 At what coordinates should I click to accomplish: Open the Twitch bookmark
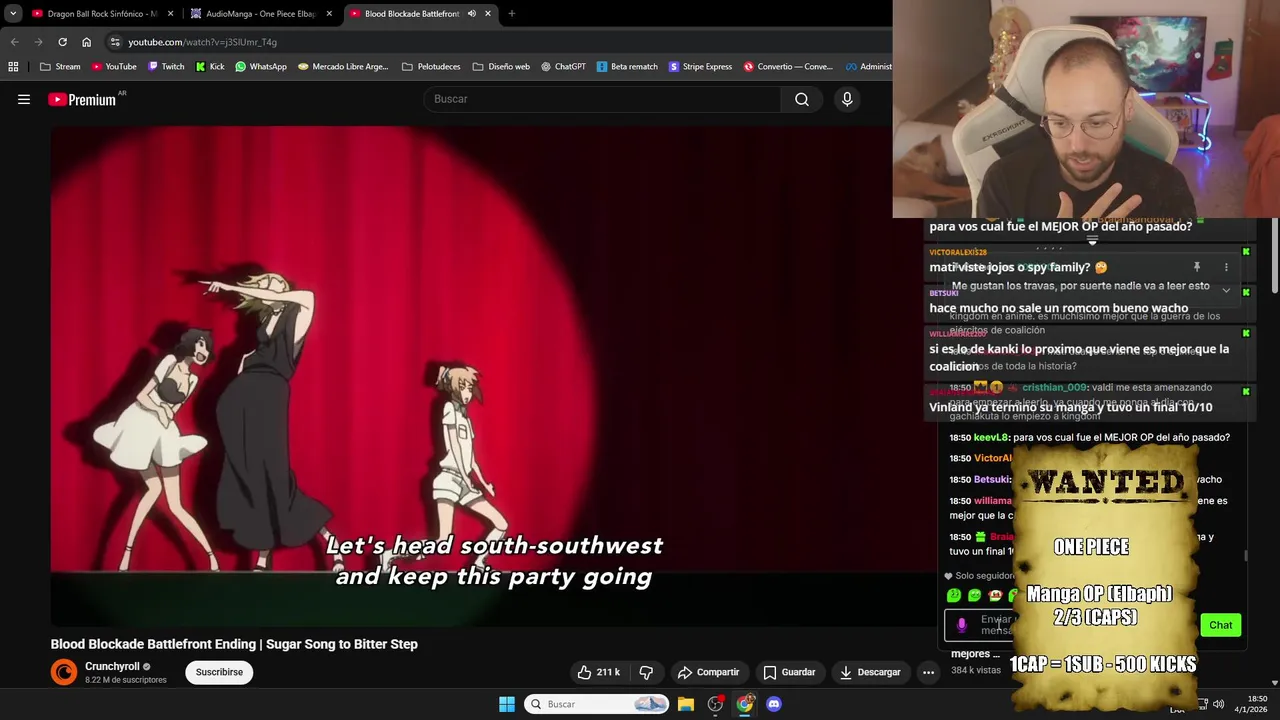[166, 67]
